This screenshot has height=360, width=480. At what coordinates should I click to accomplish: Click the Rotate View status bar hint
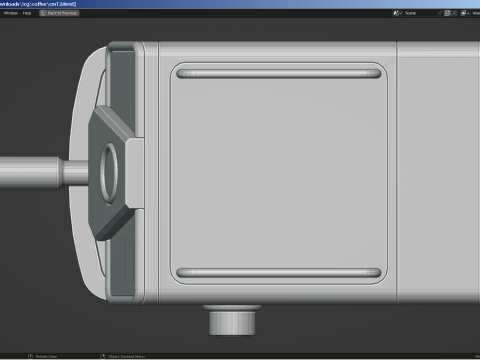(46, 357)
